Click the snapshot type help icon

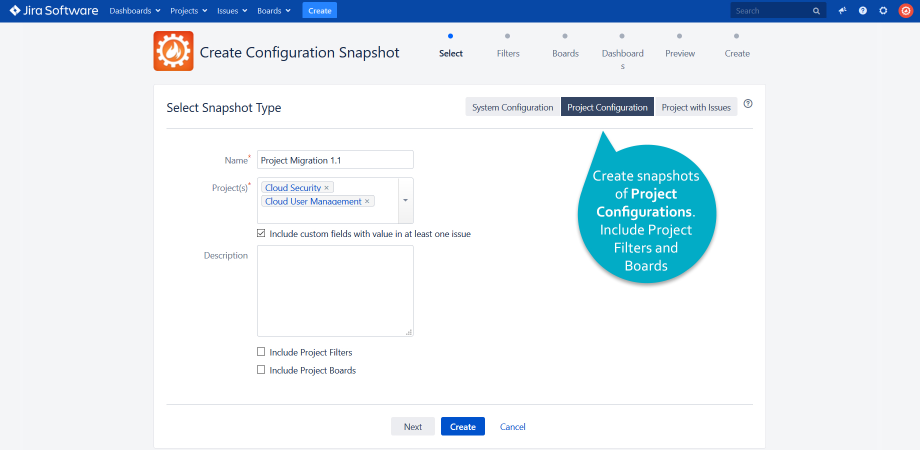pos(748,104)
